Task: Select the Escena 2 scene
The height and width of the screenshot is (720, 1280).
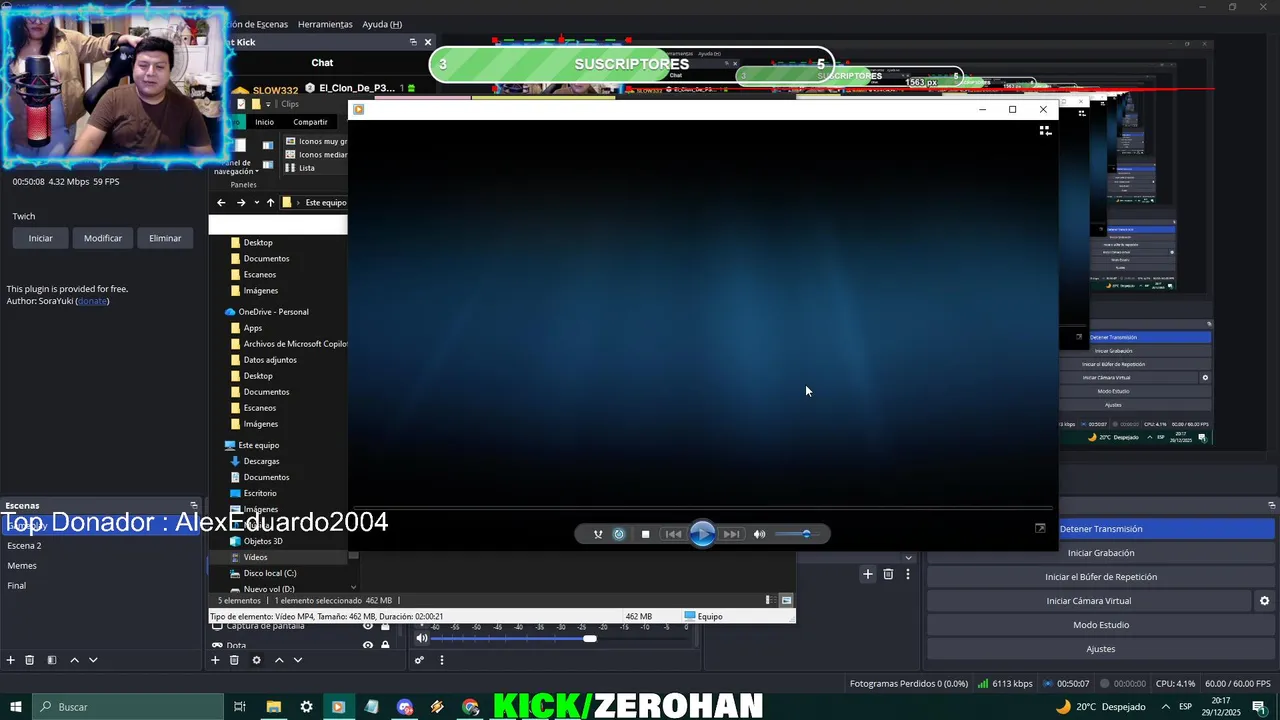Action: click(x=100, y=546)
